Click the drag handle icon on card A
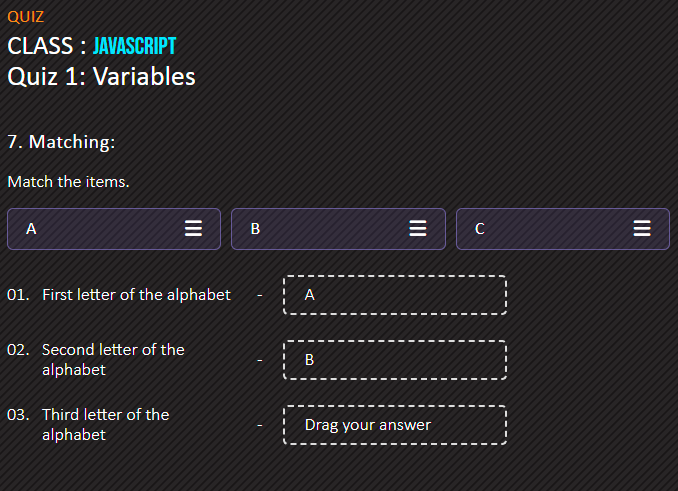The width and height of the screenshot is (678, 491). tap(193, 228)
